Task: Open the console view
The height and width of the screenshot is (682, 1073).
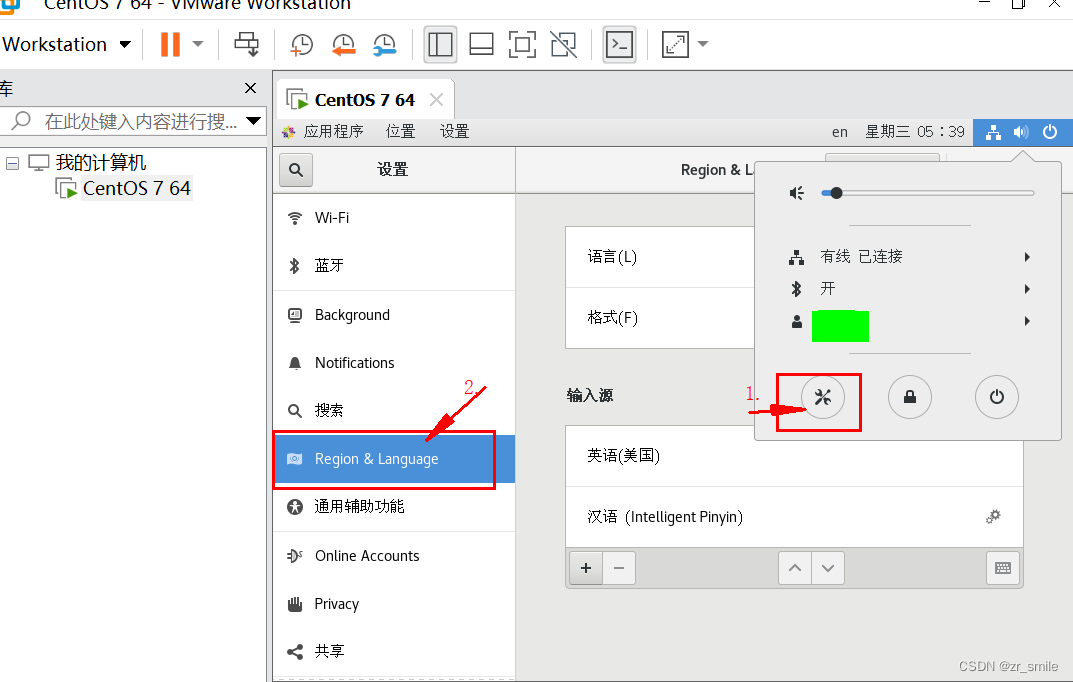Action: click(x=619, y=44)
